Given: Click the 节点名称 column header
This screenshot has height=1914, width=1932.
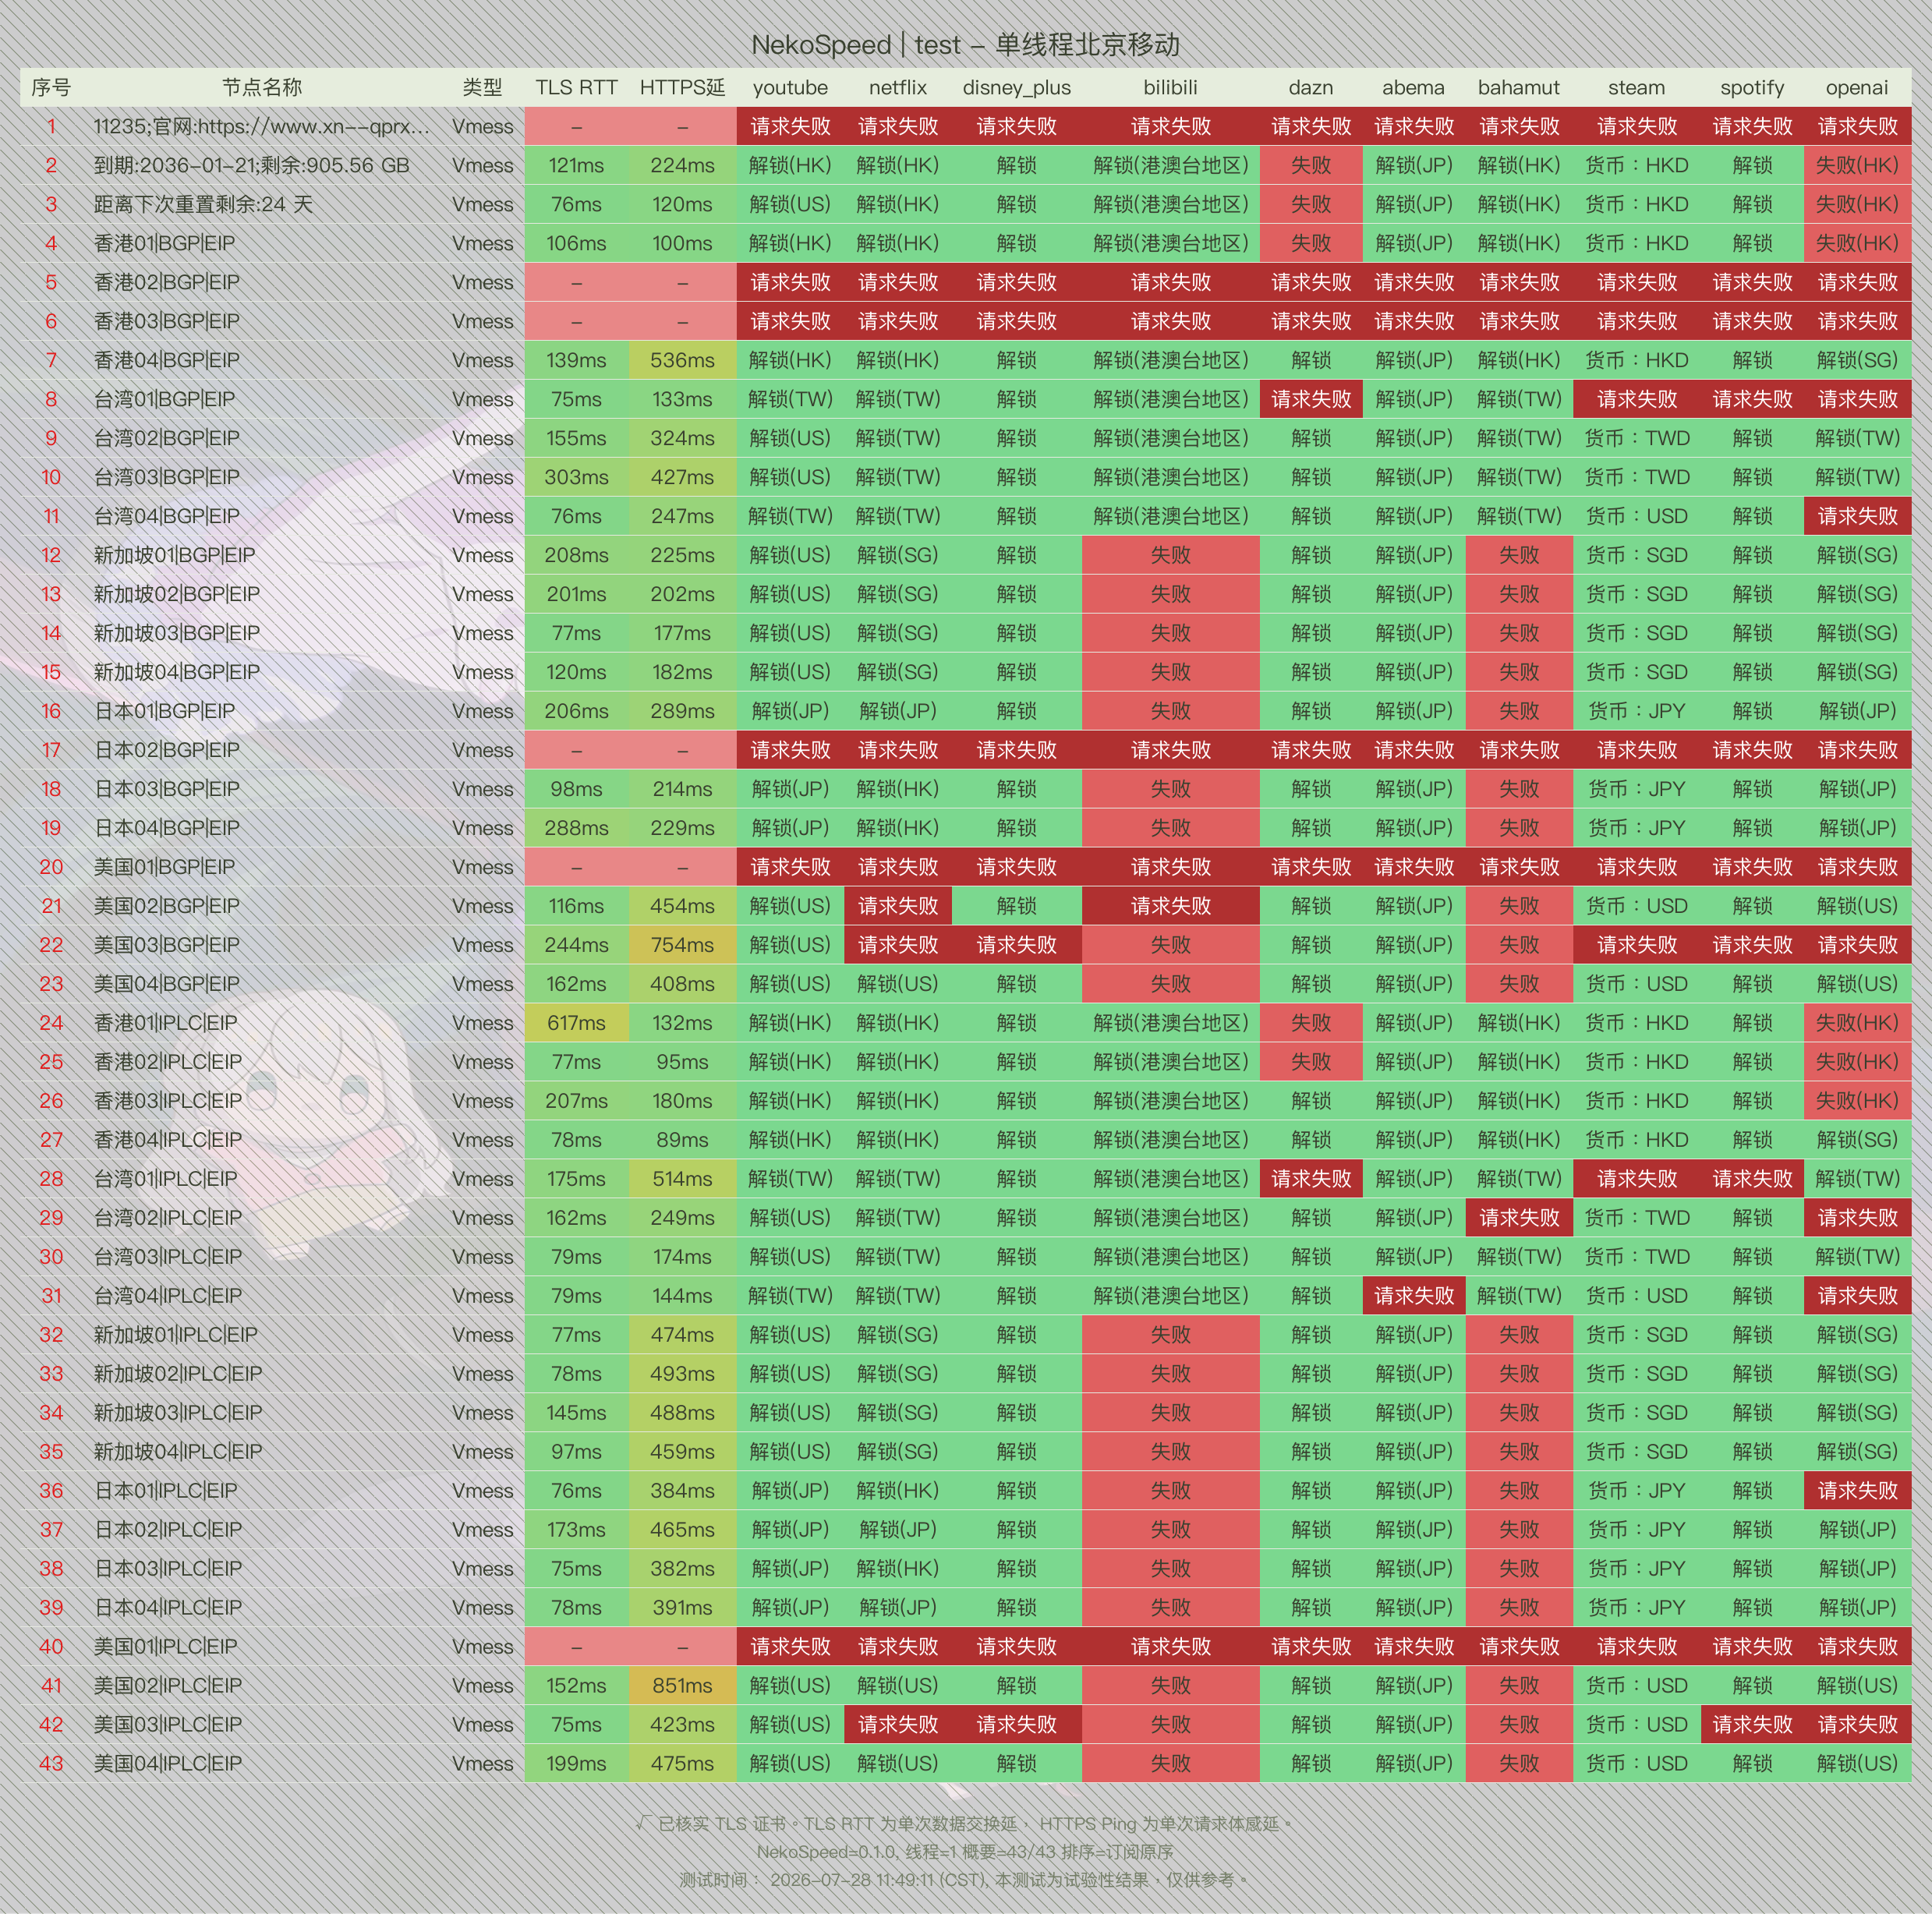Looking at the screenshot, I should (x=262, y=88).
